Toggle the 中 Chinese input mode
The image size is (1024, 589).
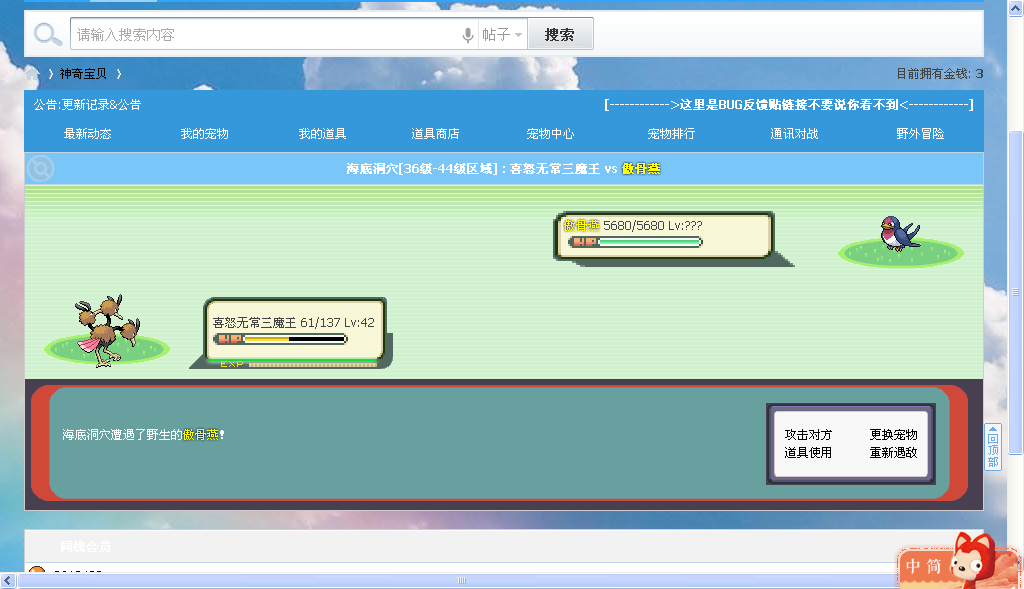pyautogui.click(x=913, y=566)
